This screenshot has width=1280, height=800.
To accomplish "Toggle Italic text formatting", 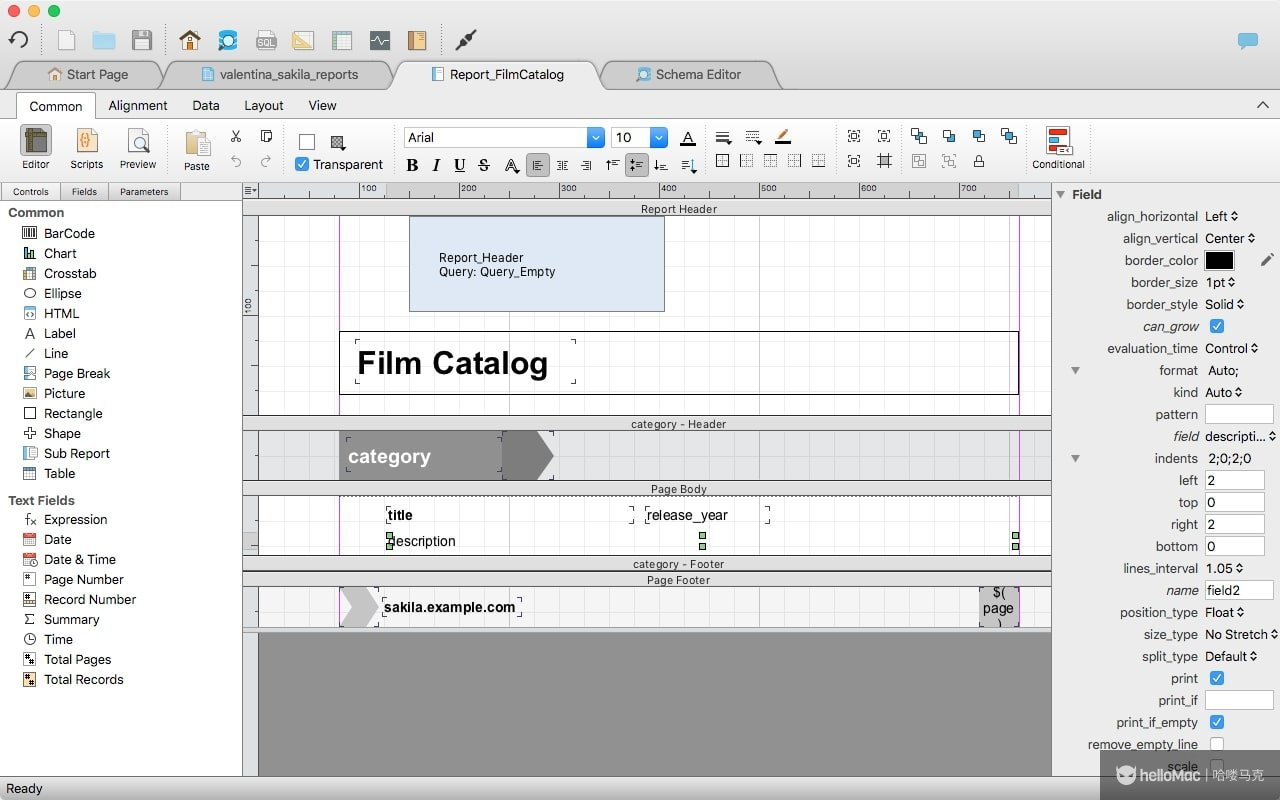I will click(x=436, y=165).
